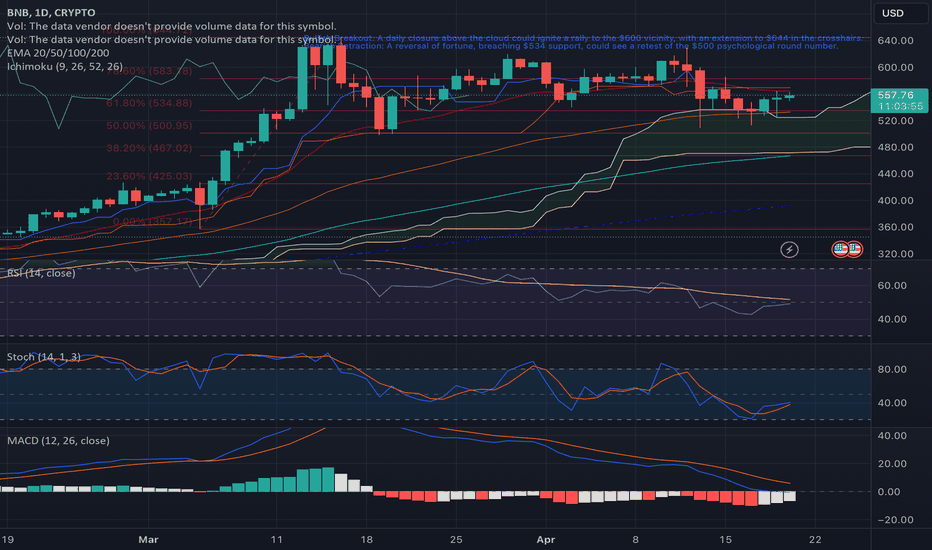Click the 25 date label on time axis

[x=456, y=540]
